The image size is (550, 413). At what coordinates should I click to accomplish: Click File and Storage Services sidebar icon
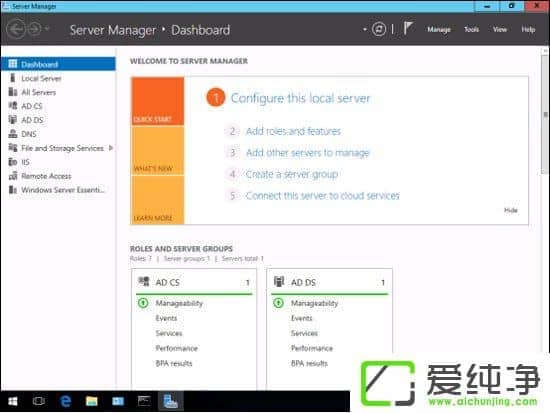13,148
